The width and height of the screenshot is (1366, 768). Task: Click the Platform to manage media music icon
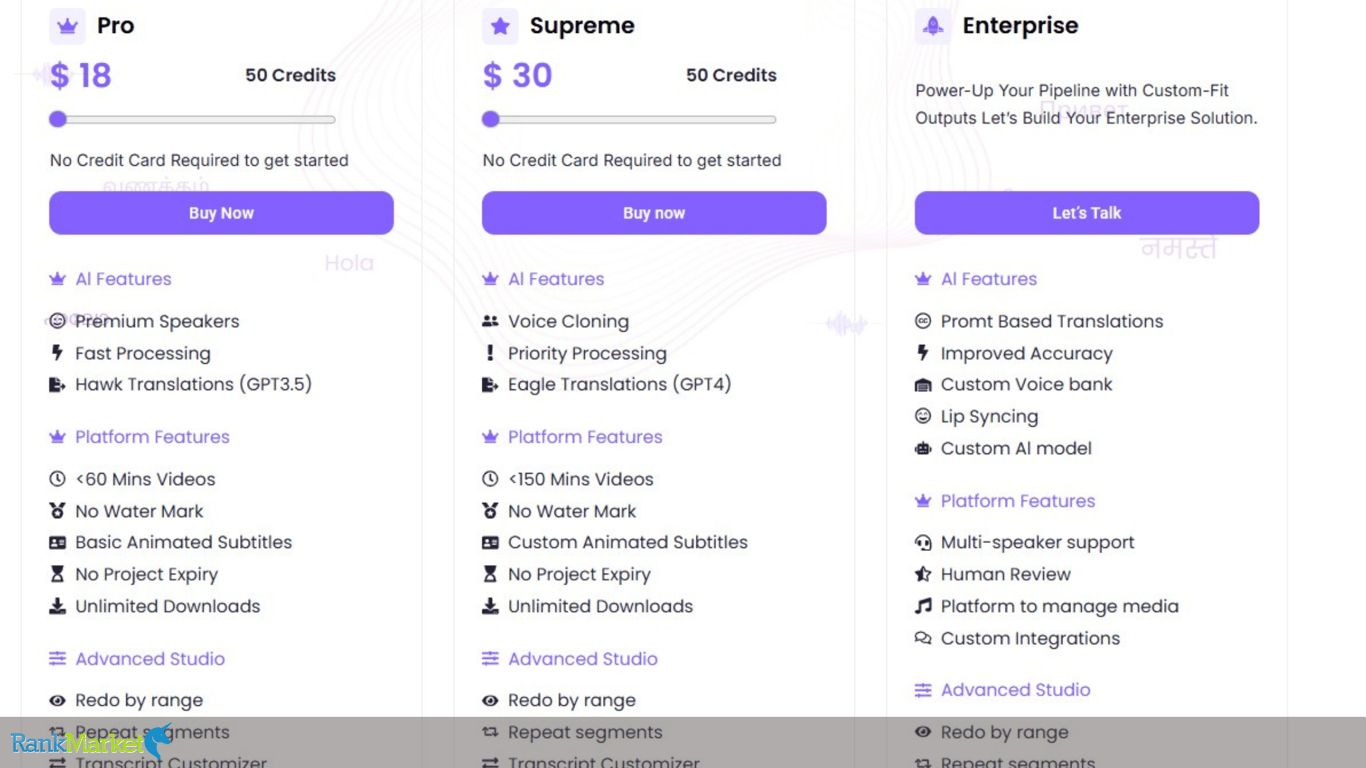click(x=923, y=606)
